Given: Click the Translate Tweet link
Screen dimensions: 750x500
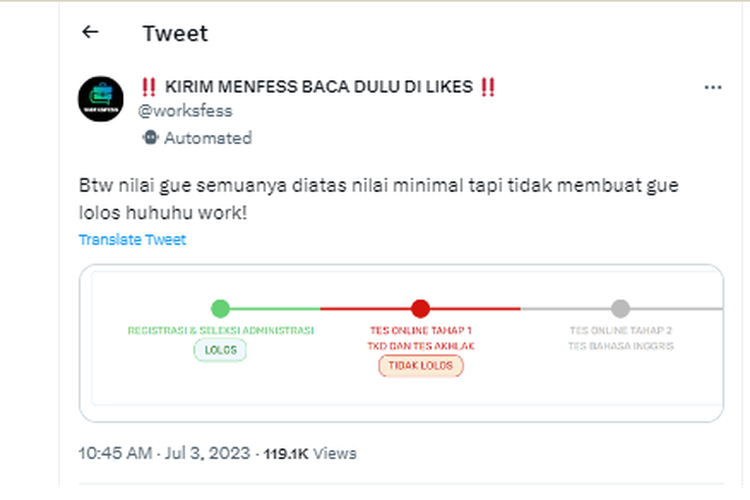Looking at the screenshot, I should tap(132, 240).
